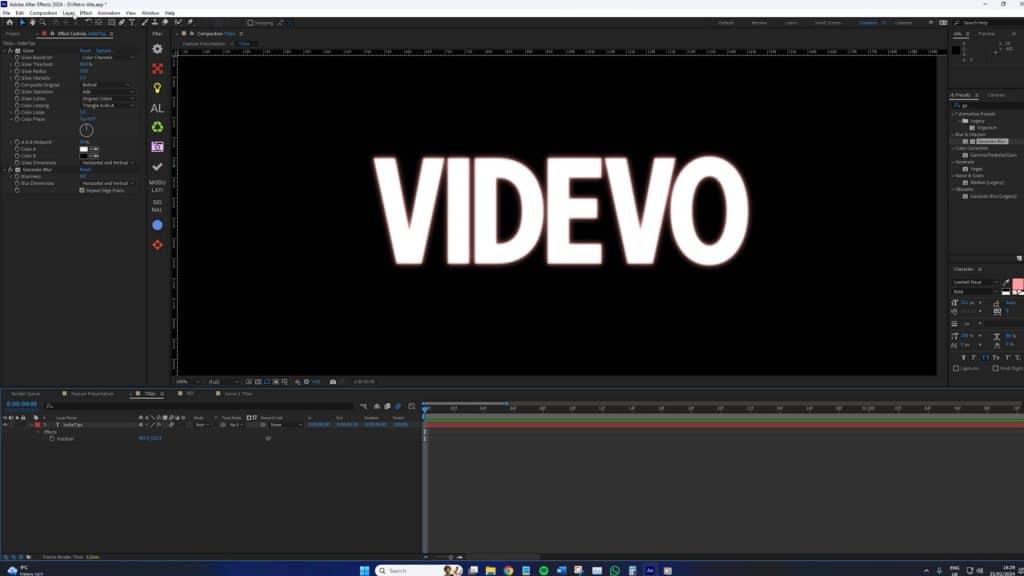Select the Brush tool in the toolbar
This screenshot has width=1024, height=576.
pos(145,22)
